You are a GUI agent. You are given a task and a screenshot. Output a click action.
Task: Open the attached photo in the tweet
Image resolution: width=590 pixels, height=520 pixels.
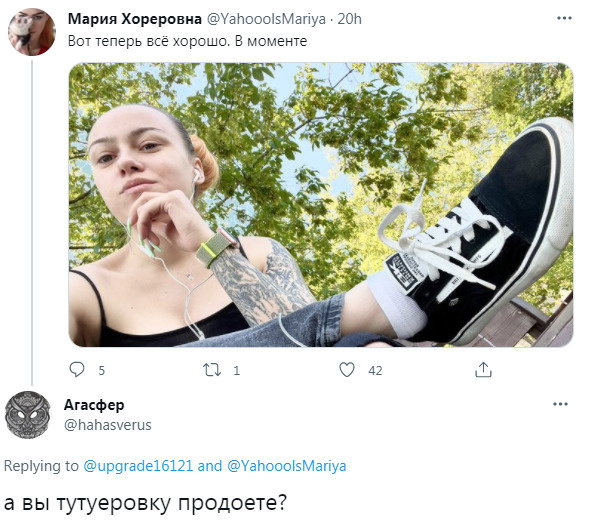tap(321, 205)
